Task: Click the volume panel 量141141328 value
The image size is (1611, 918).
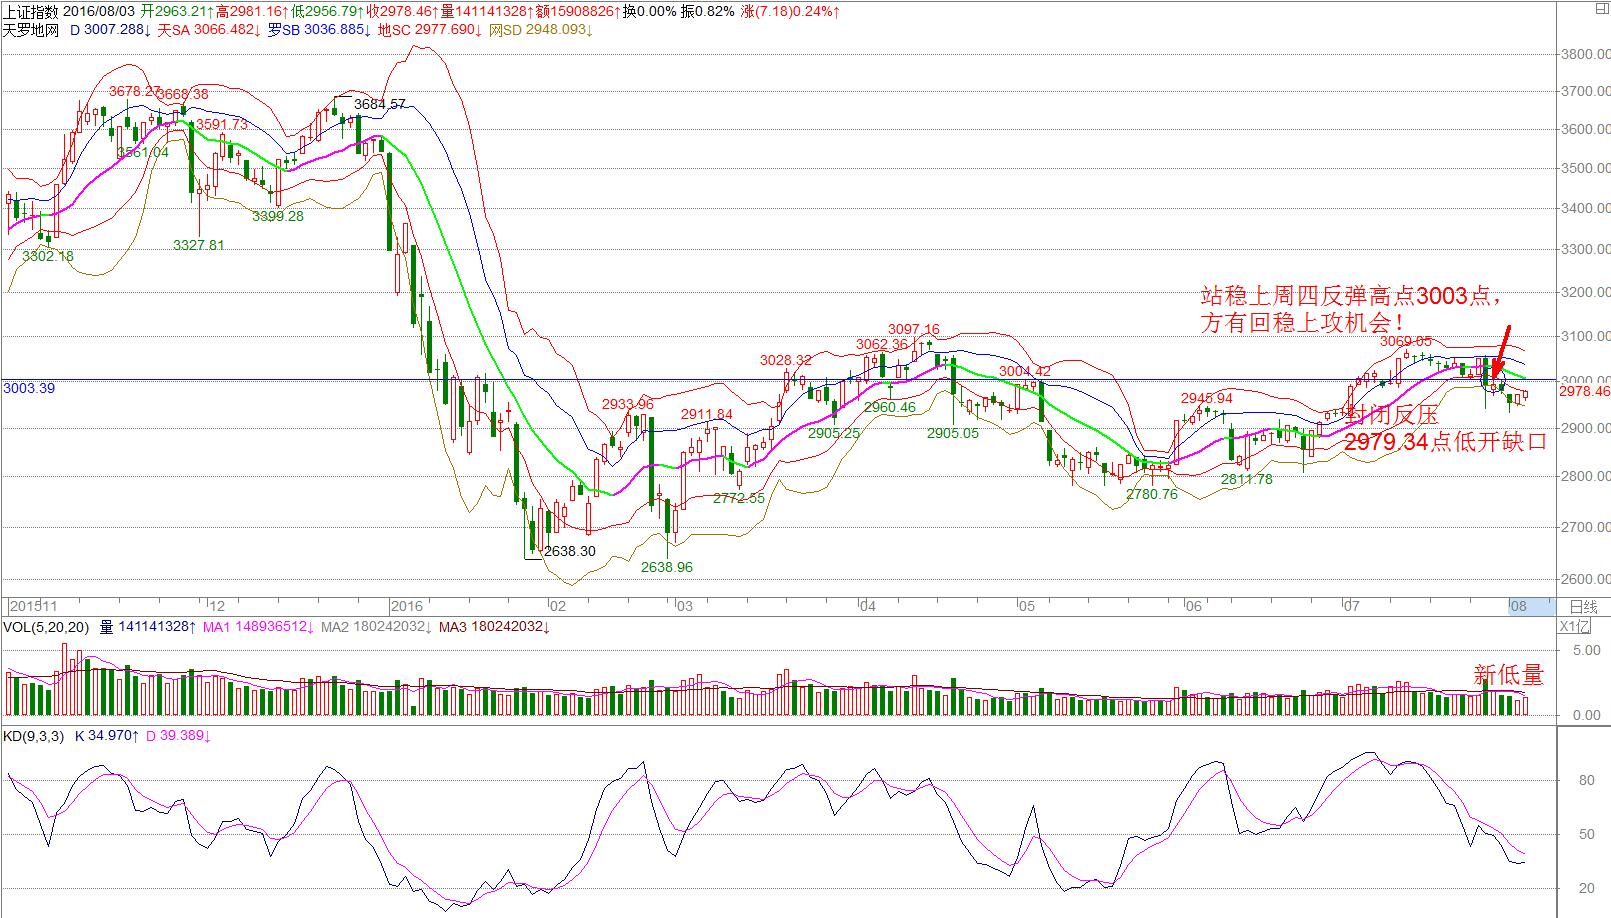Action: pyautogui.click(x=147, y=627)
